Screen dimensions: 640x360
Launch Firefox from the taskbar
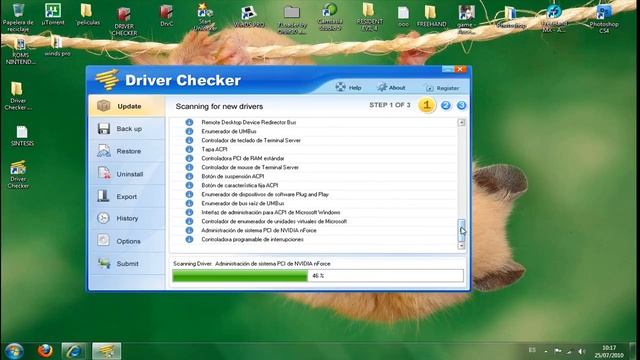click(45, 351)
